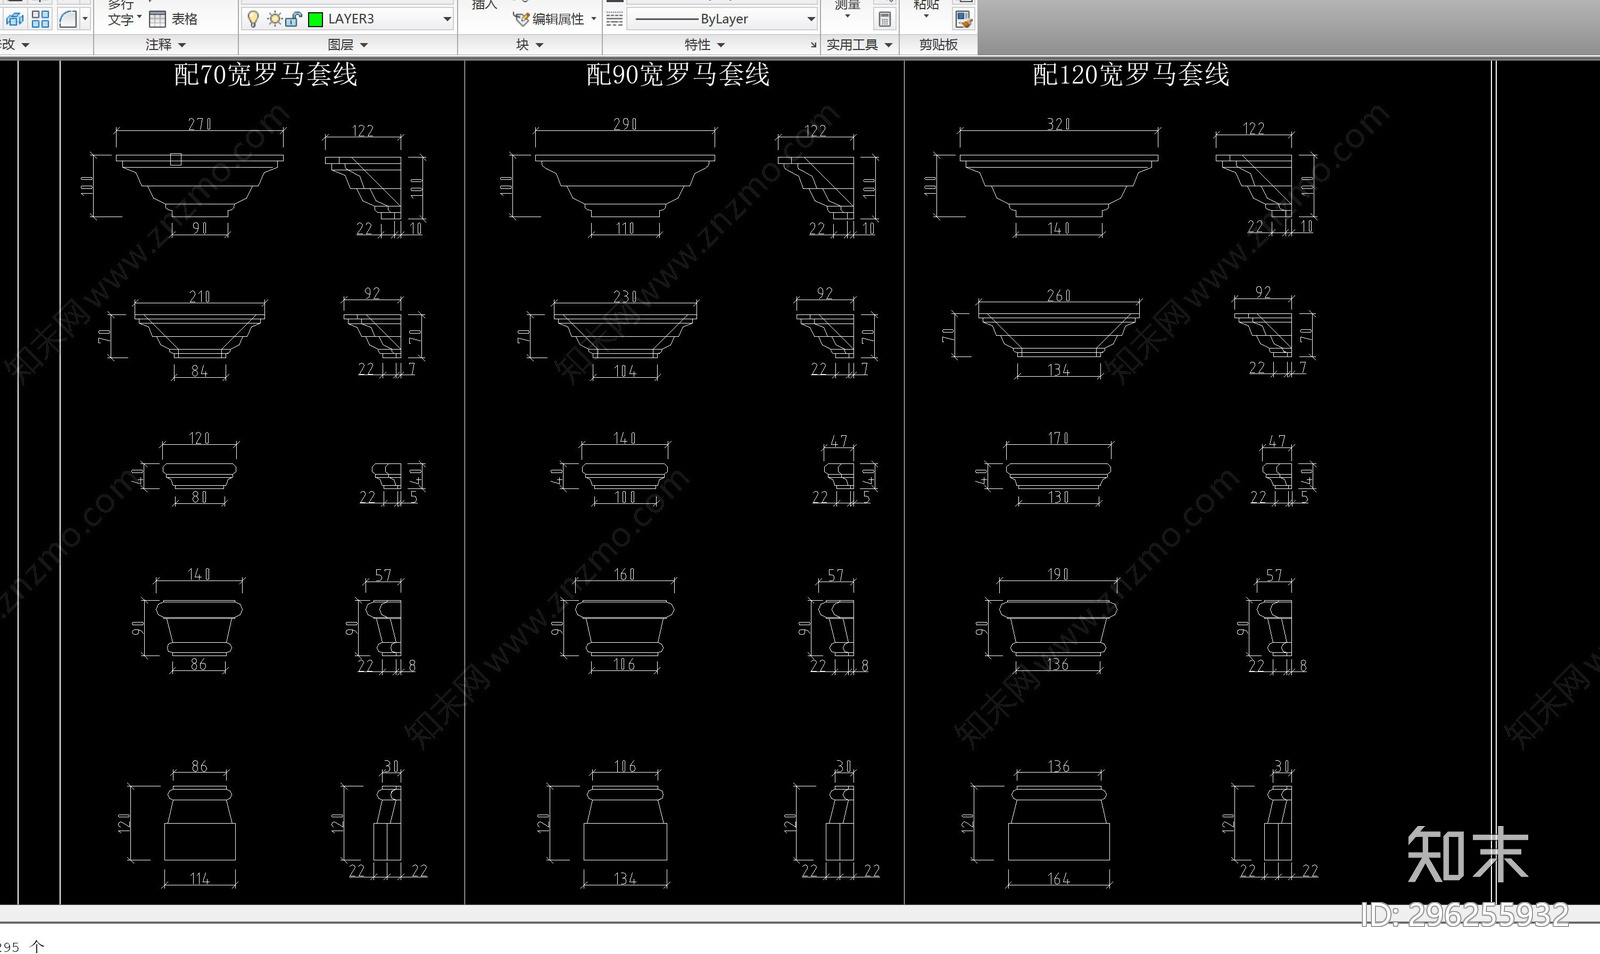The height and width of the screenshot is (954, 1600).
Task: Click the 260 dimension text
Action: click(x=1059, y=296)
